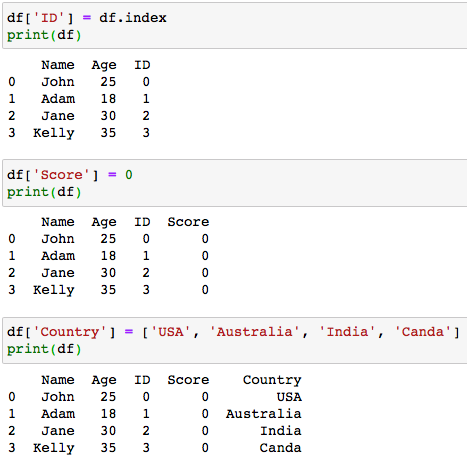Click 'Canda' inside the Country list code

point(422,332)
